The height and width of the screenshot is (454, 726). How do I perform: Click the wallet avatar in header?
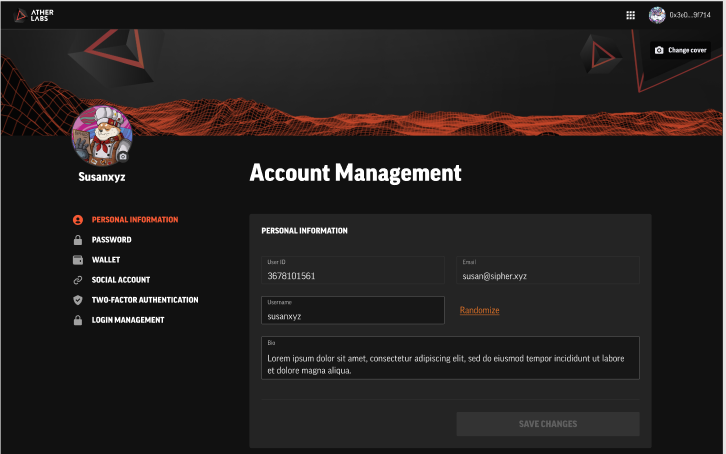click(x=657, y=15)
